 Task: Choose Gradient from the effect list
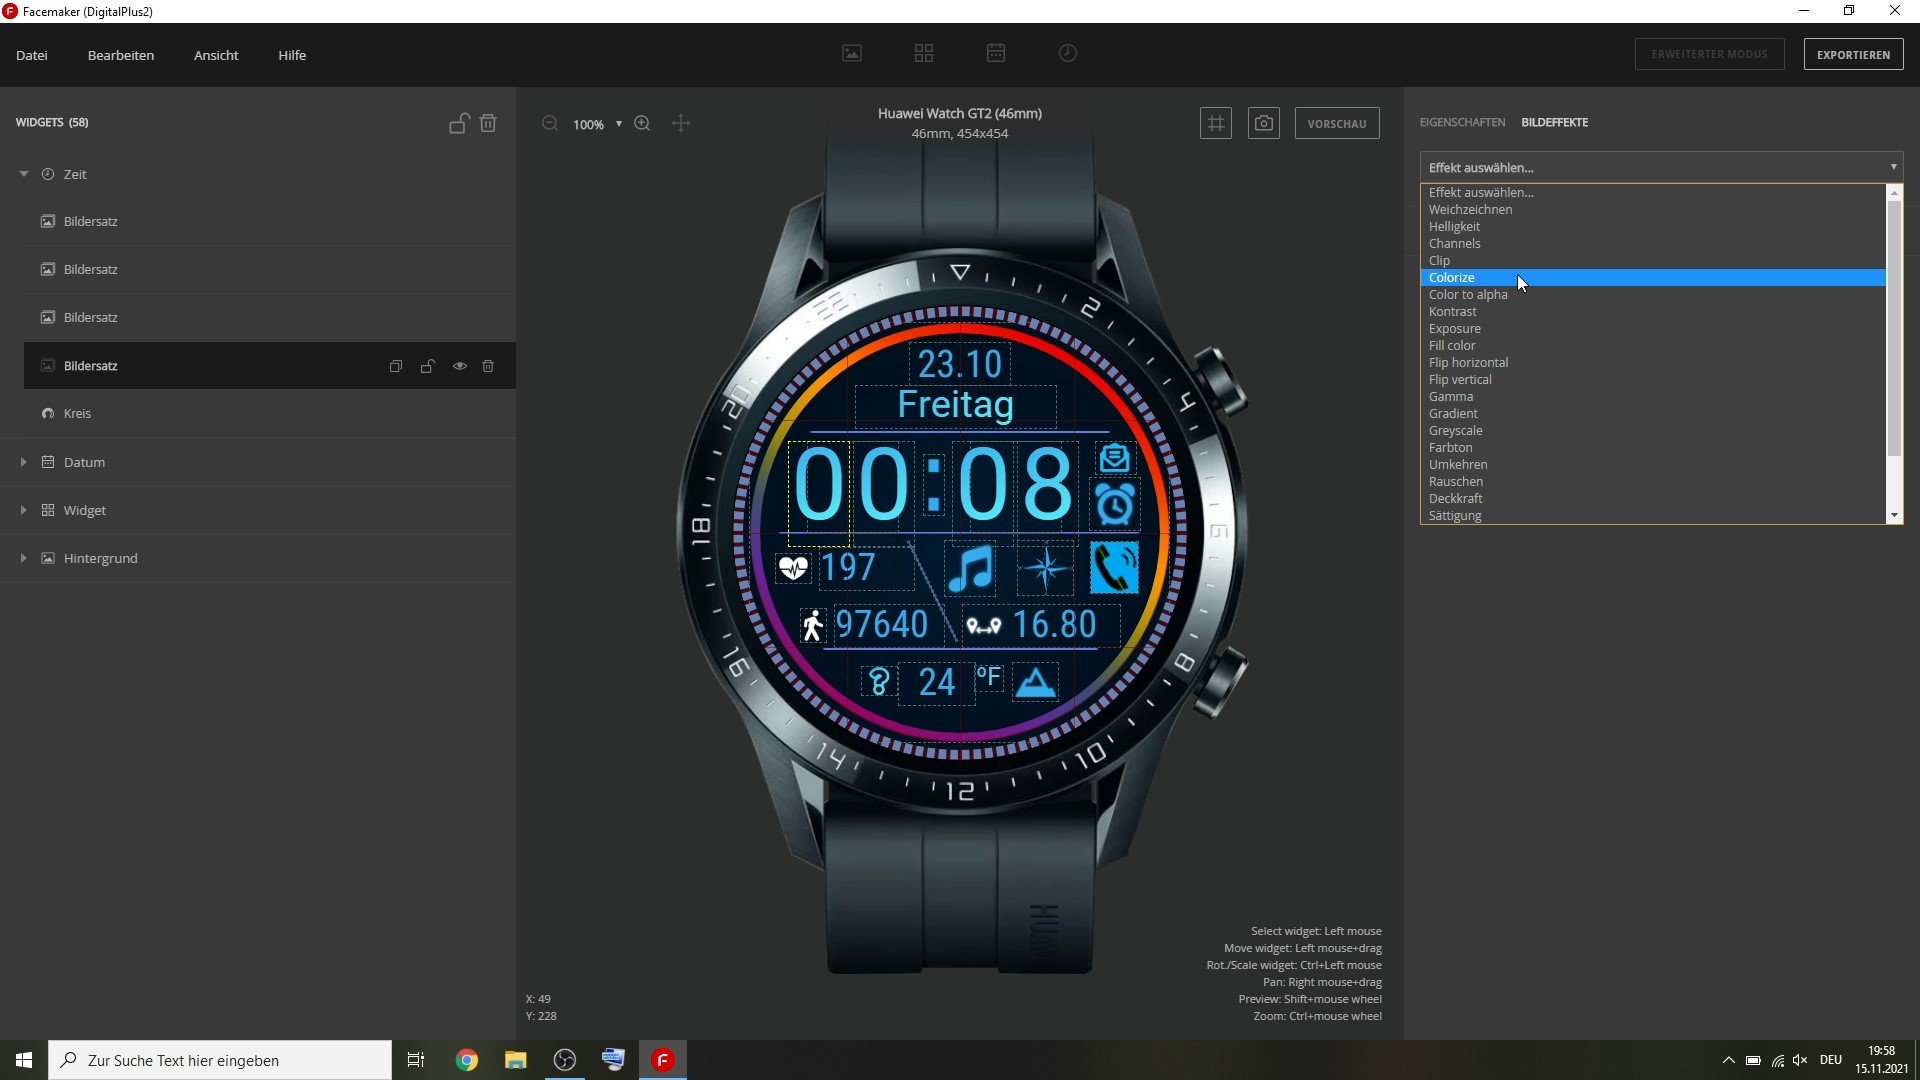click(x=1653, y=413)
